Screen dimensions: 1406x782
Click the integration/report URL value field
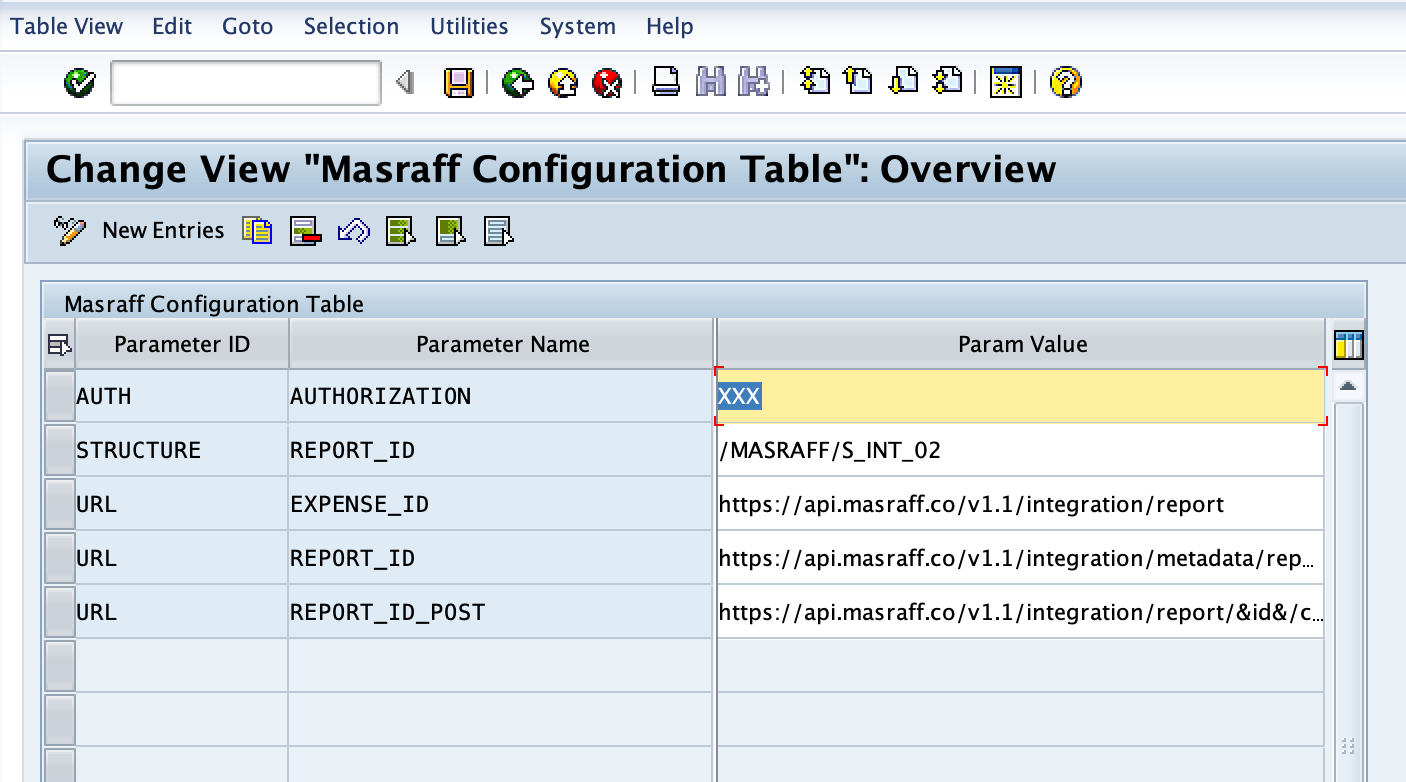tap(1022, 504)
